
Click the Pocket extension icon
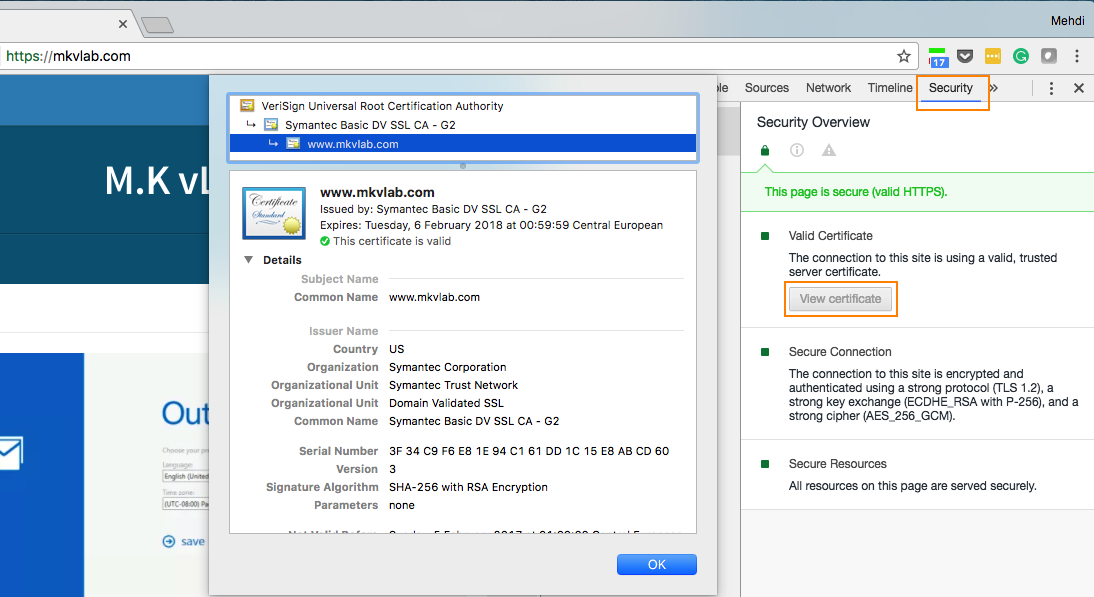click(965, 57)
